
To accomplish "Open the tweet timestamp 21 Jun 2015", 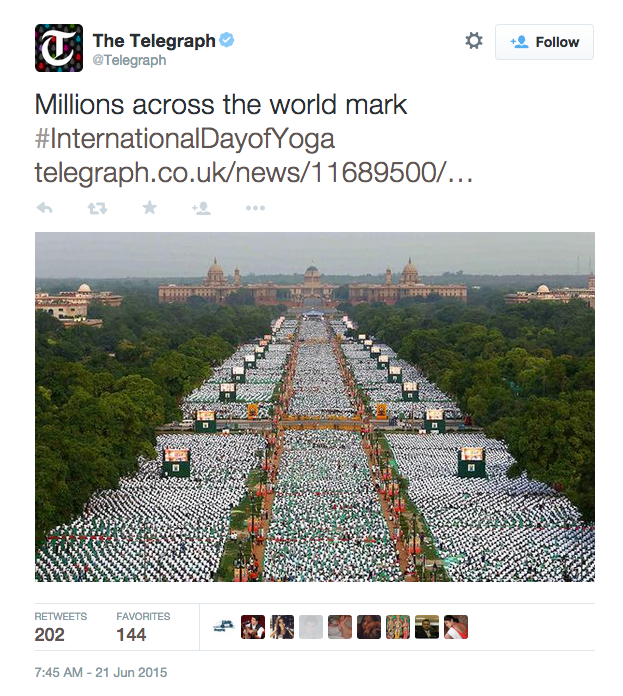I will (x=101, y=672).
